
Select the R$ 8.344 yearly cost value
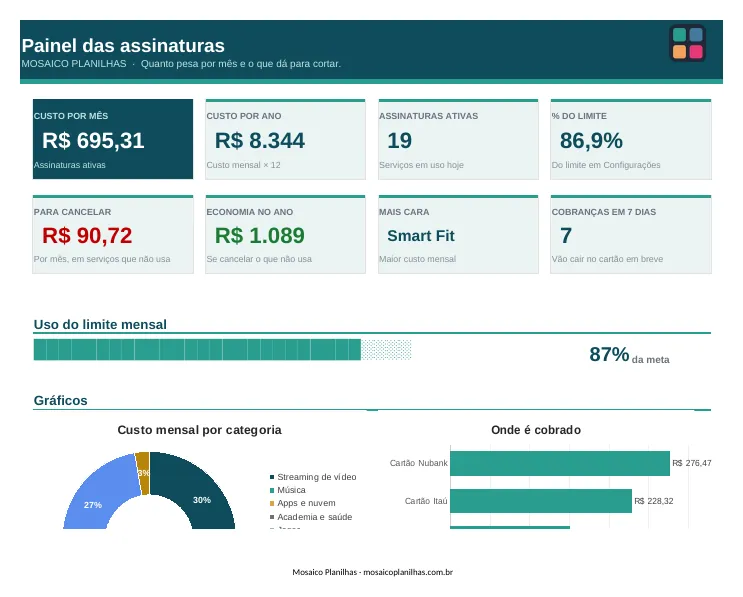pyautogui.click(x=260, y=141)
